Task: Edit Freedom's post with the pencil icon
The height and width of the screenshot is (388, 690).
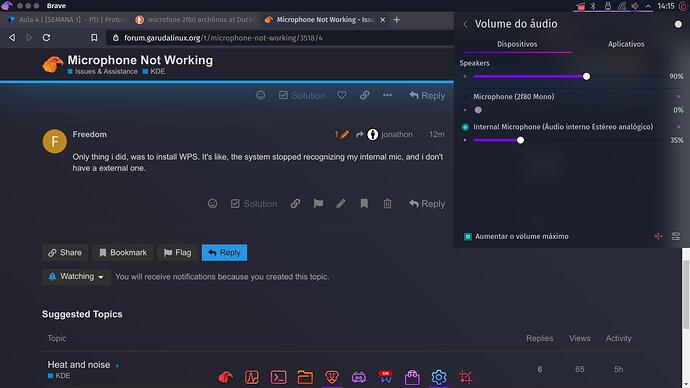Action: pos(341,204)
